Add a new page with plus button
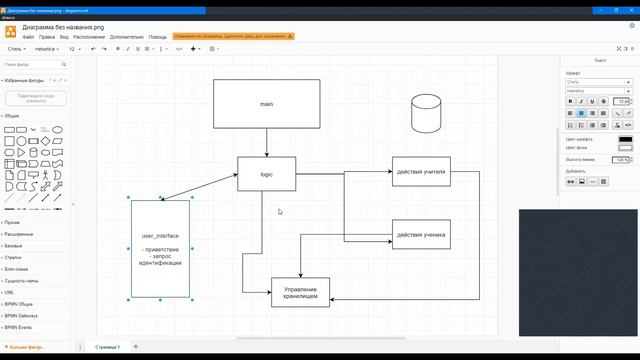Viewport: 640px width, 360px height. pyautogui.click(x=136, y=347)
